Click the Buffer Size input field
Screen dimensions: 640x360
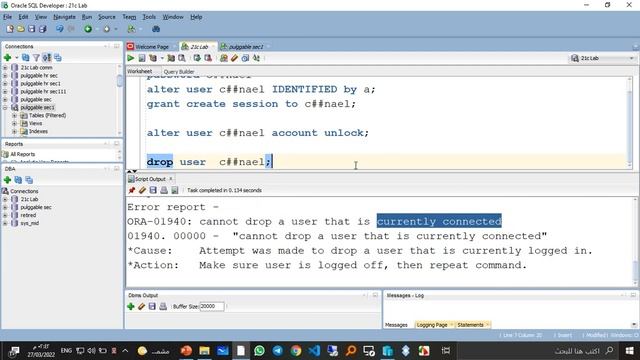coord(211,306)
